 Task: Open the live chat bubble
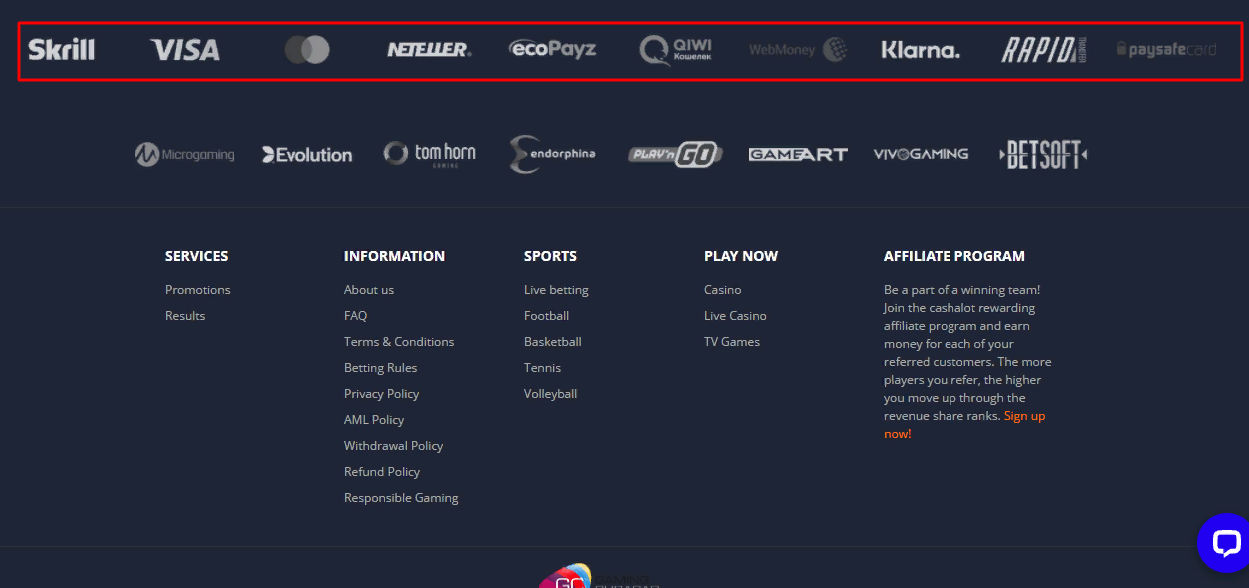(1224, 543)
